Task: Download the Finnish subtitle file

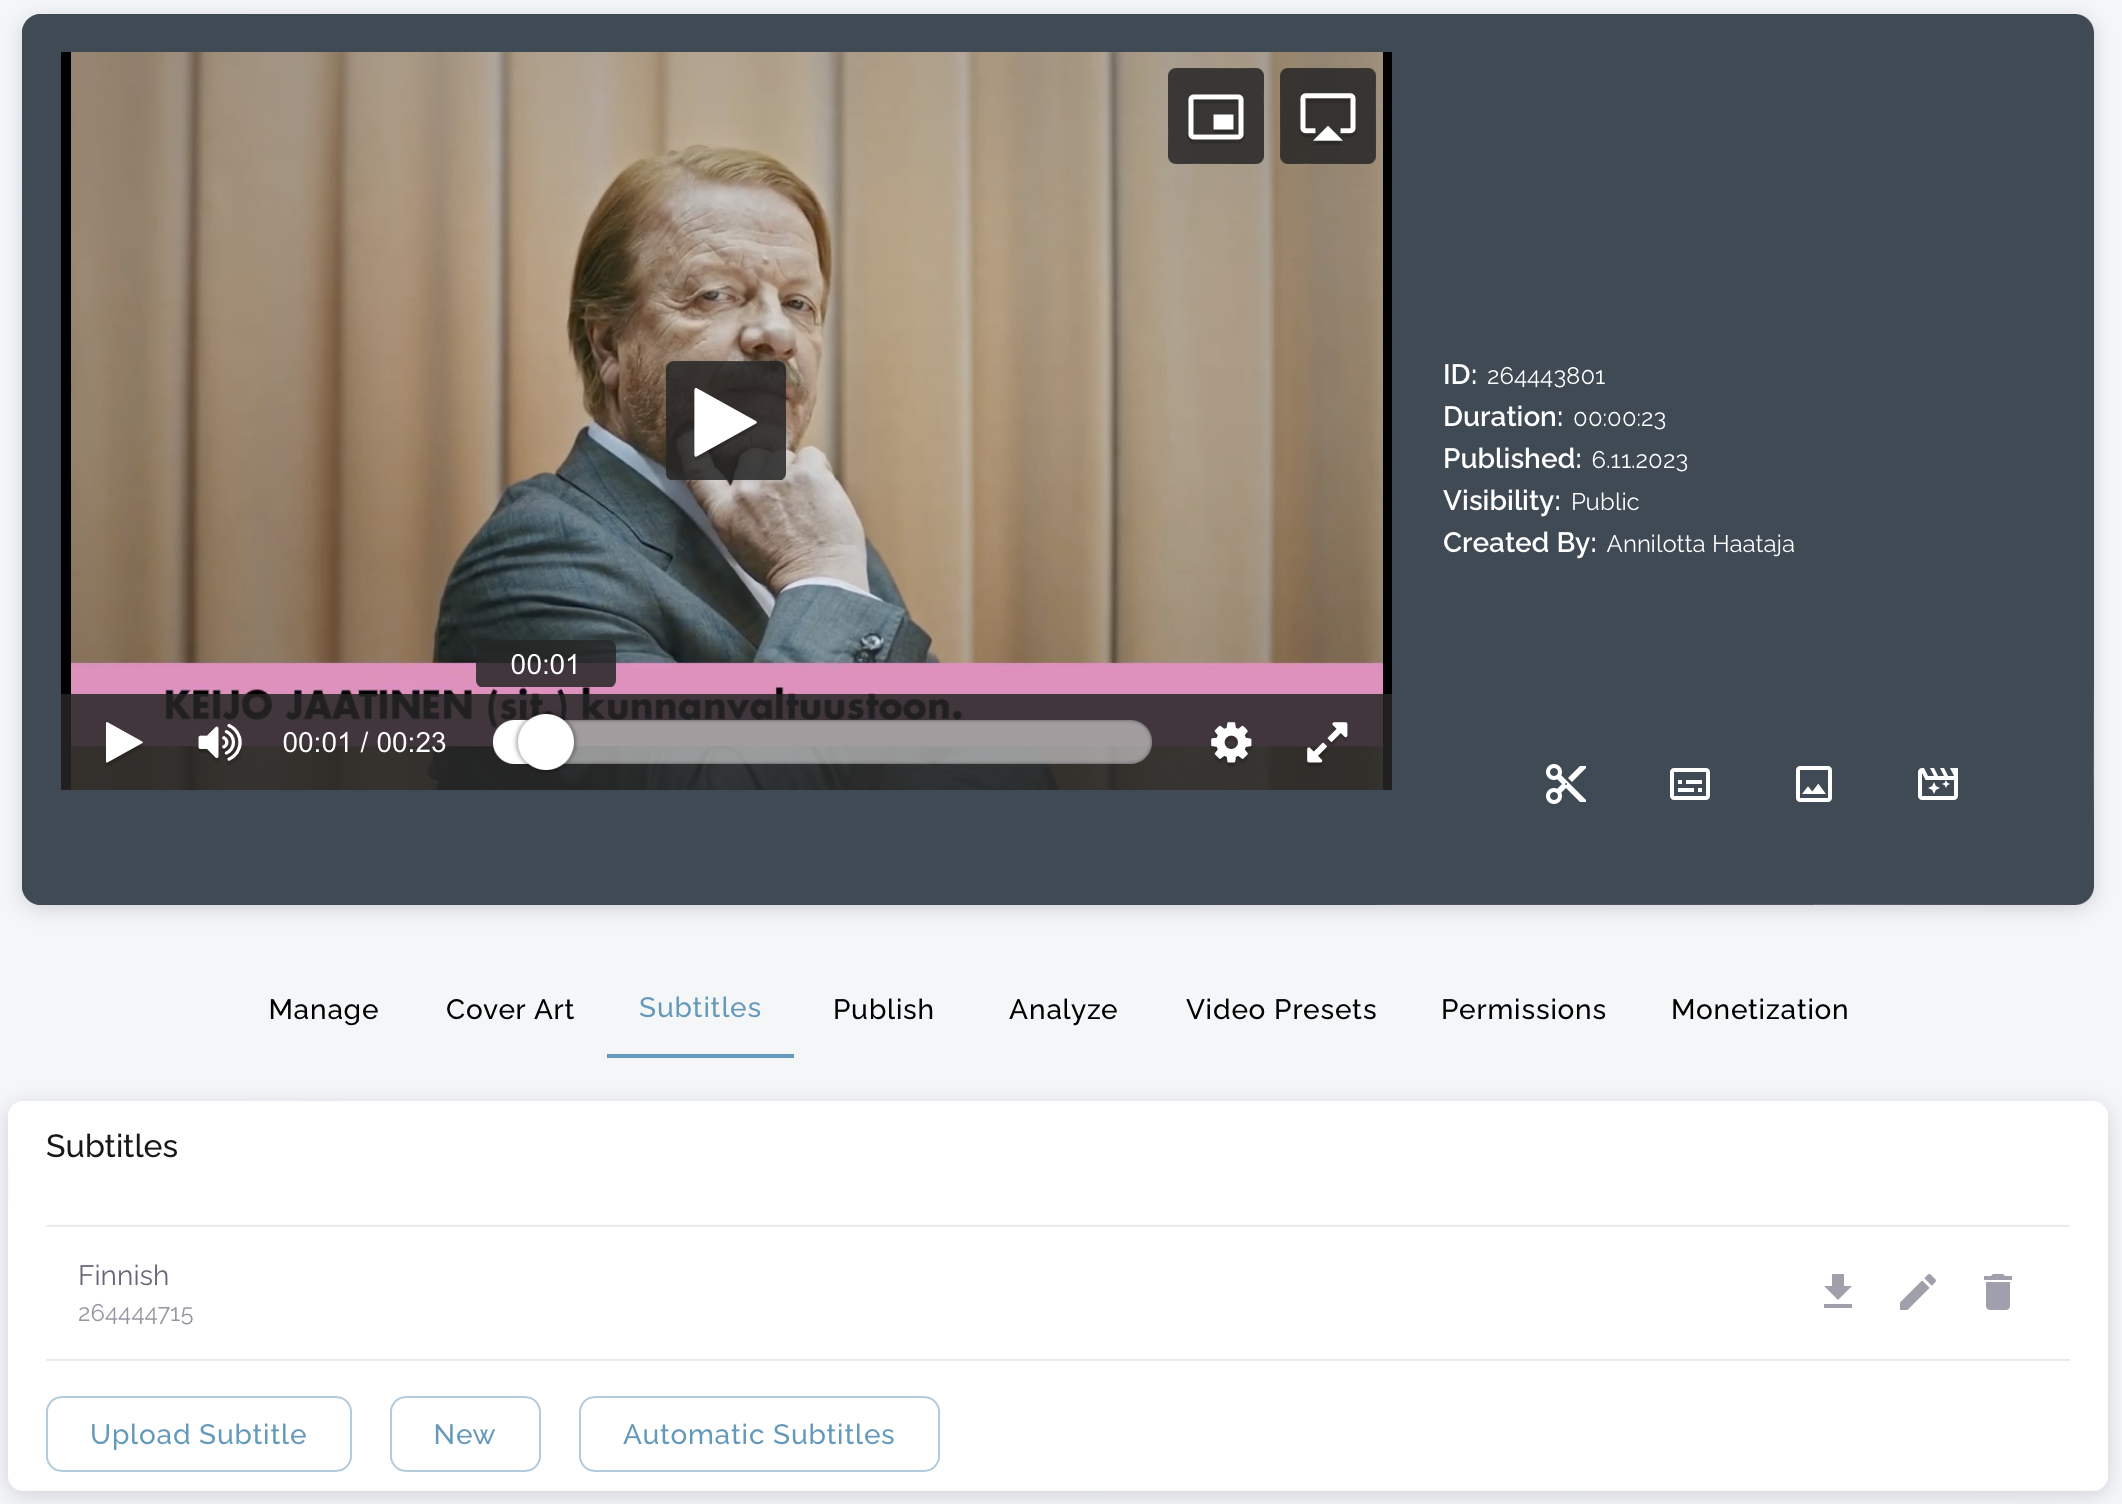Action: [1837, 1291]
